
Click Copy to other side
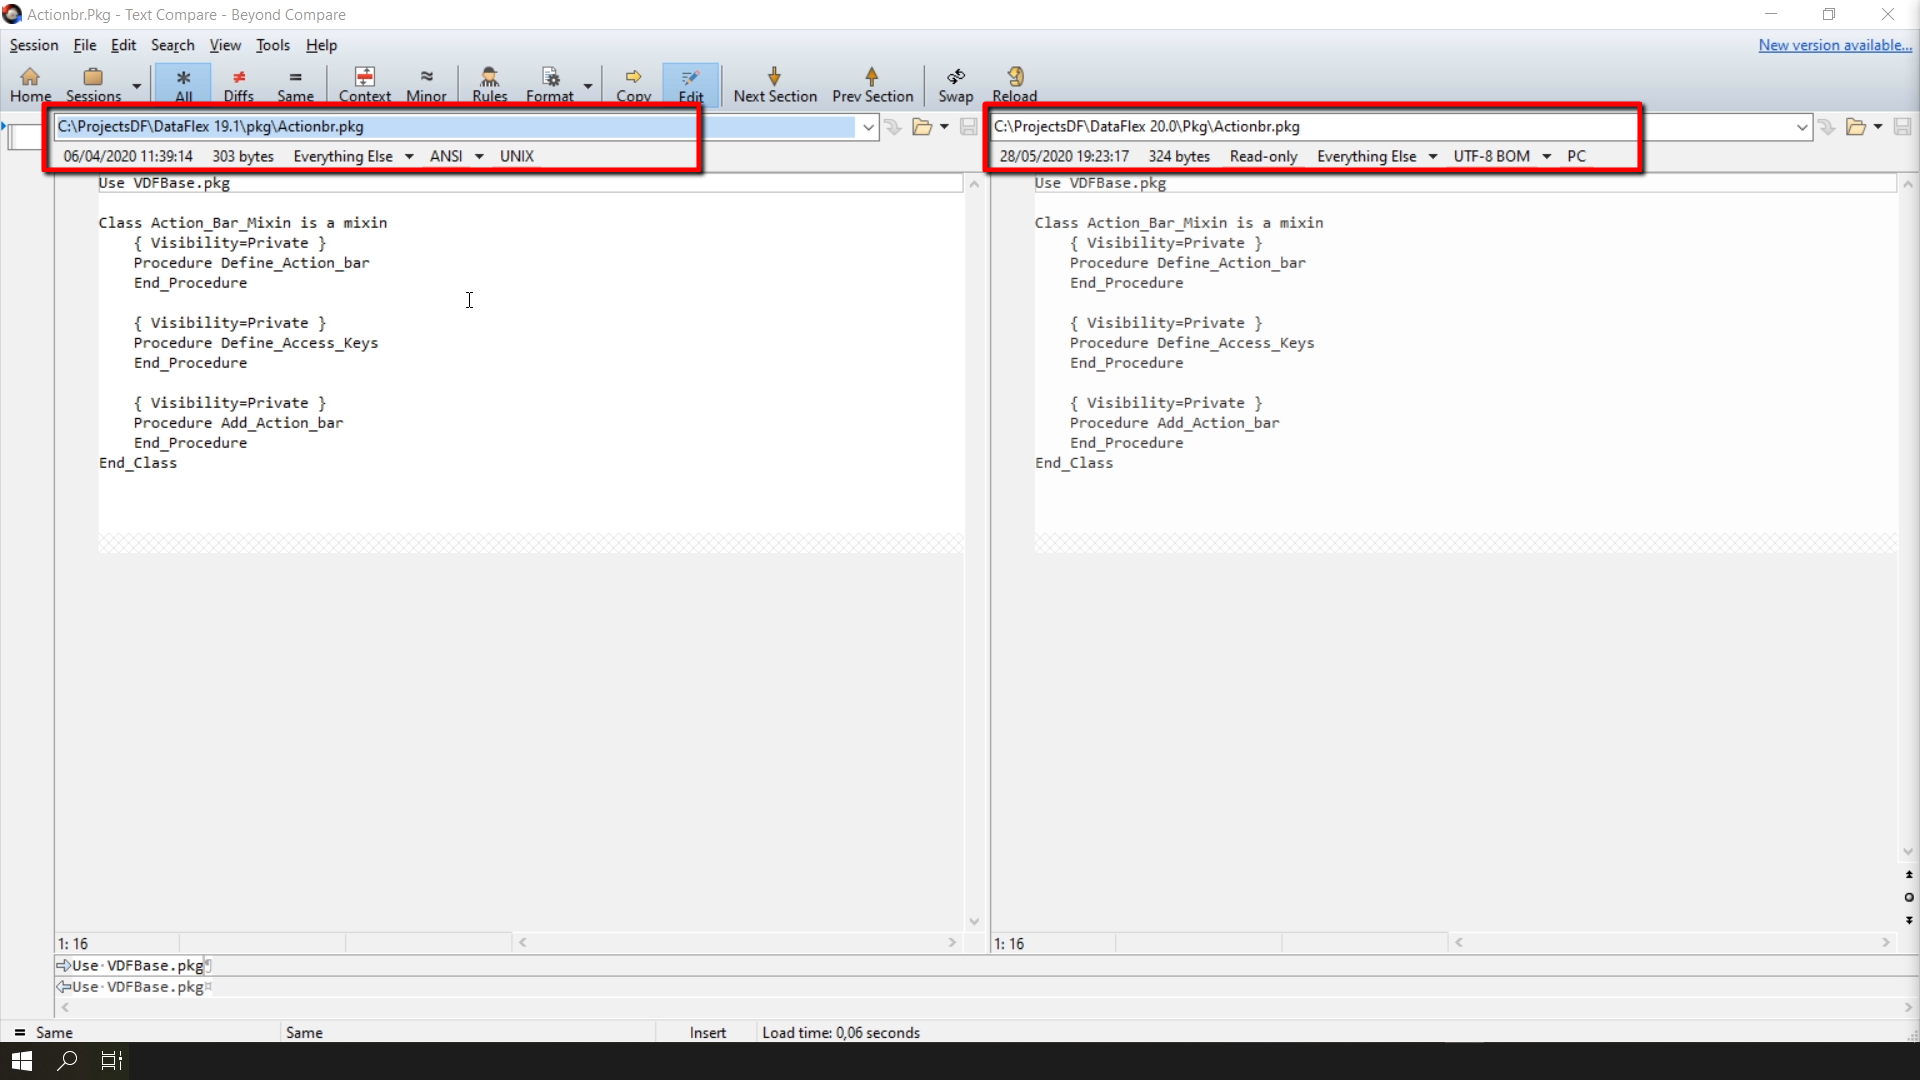pyautogui.click(x=633, y=84)
